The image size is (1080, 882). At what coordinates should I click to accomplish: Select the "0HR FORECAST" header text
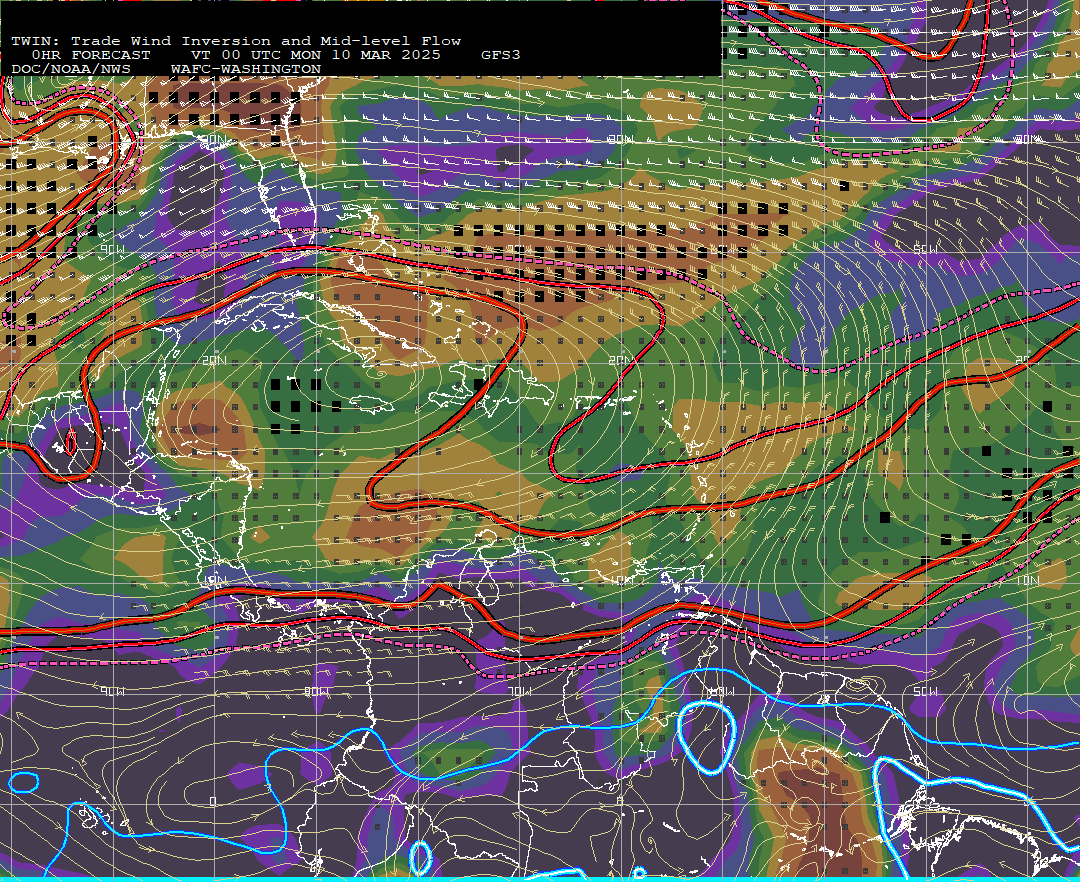91,55
